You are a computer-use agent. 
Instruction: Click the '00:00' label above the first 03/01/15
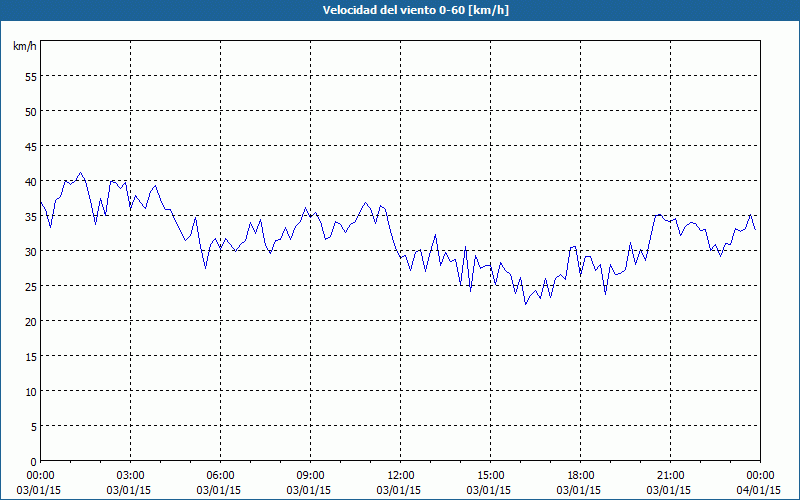(40, 476)
